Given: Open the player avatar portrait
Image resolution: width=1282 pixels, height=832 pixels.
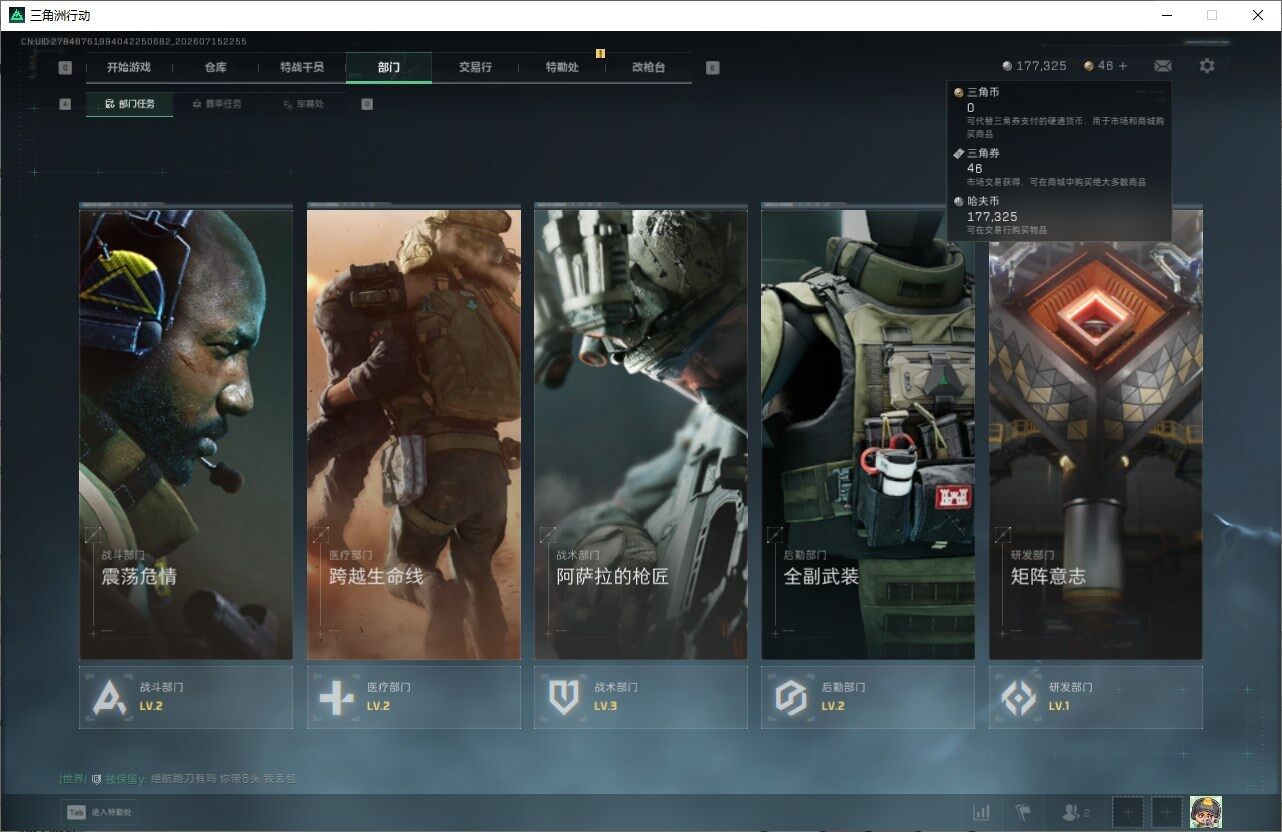Looking at the screenshot, I should [x=1206, y=812].
